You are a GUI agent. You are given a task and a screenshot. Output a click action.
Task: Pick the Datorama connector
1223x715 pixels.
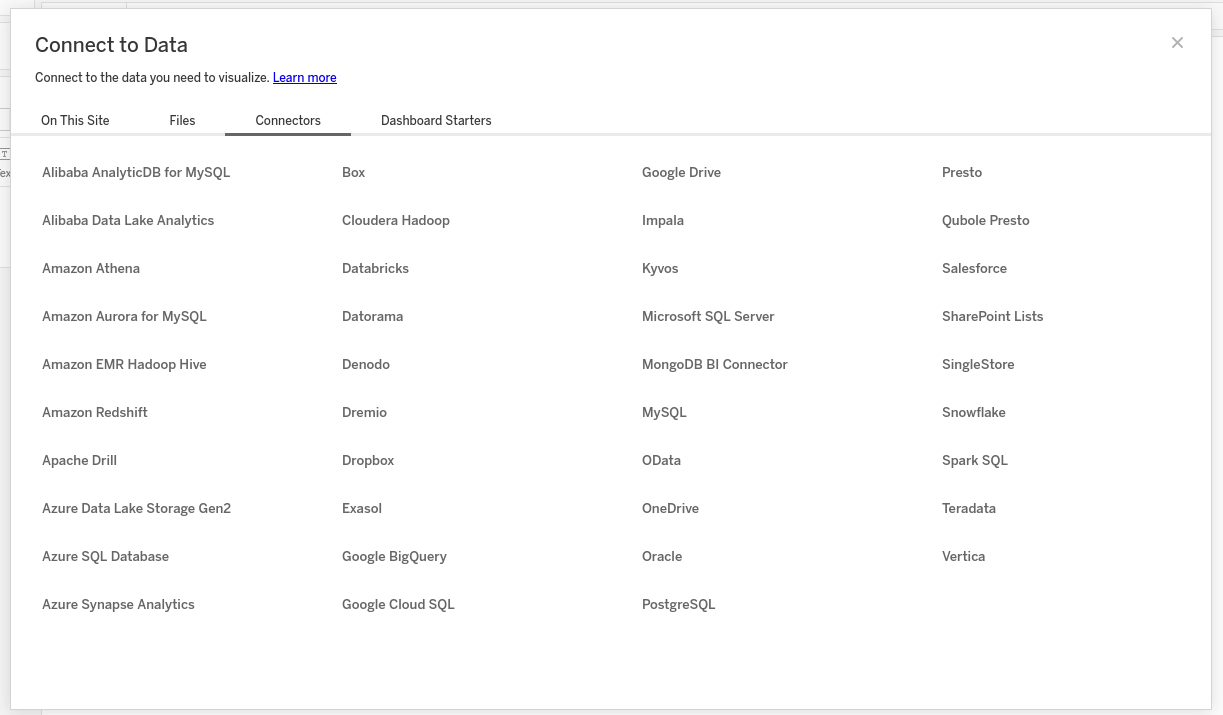tap(373, 316)
